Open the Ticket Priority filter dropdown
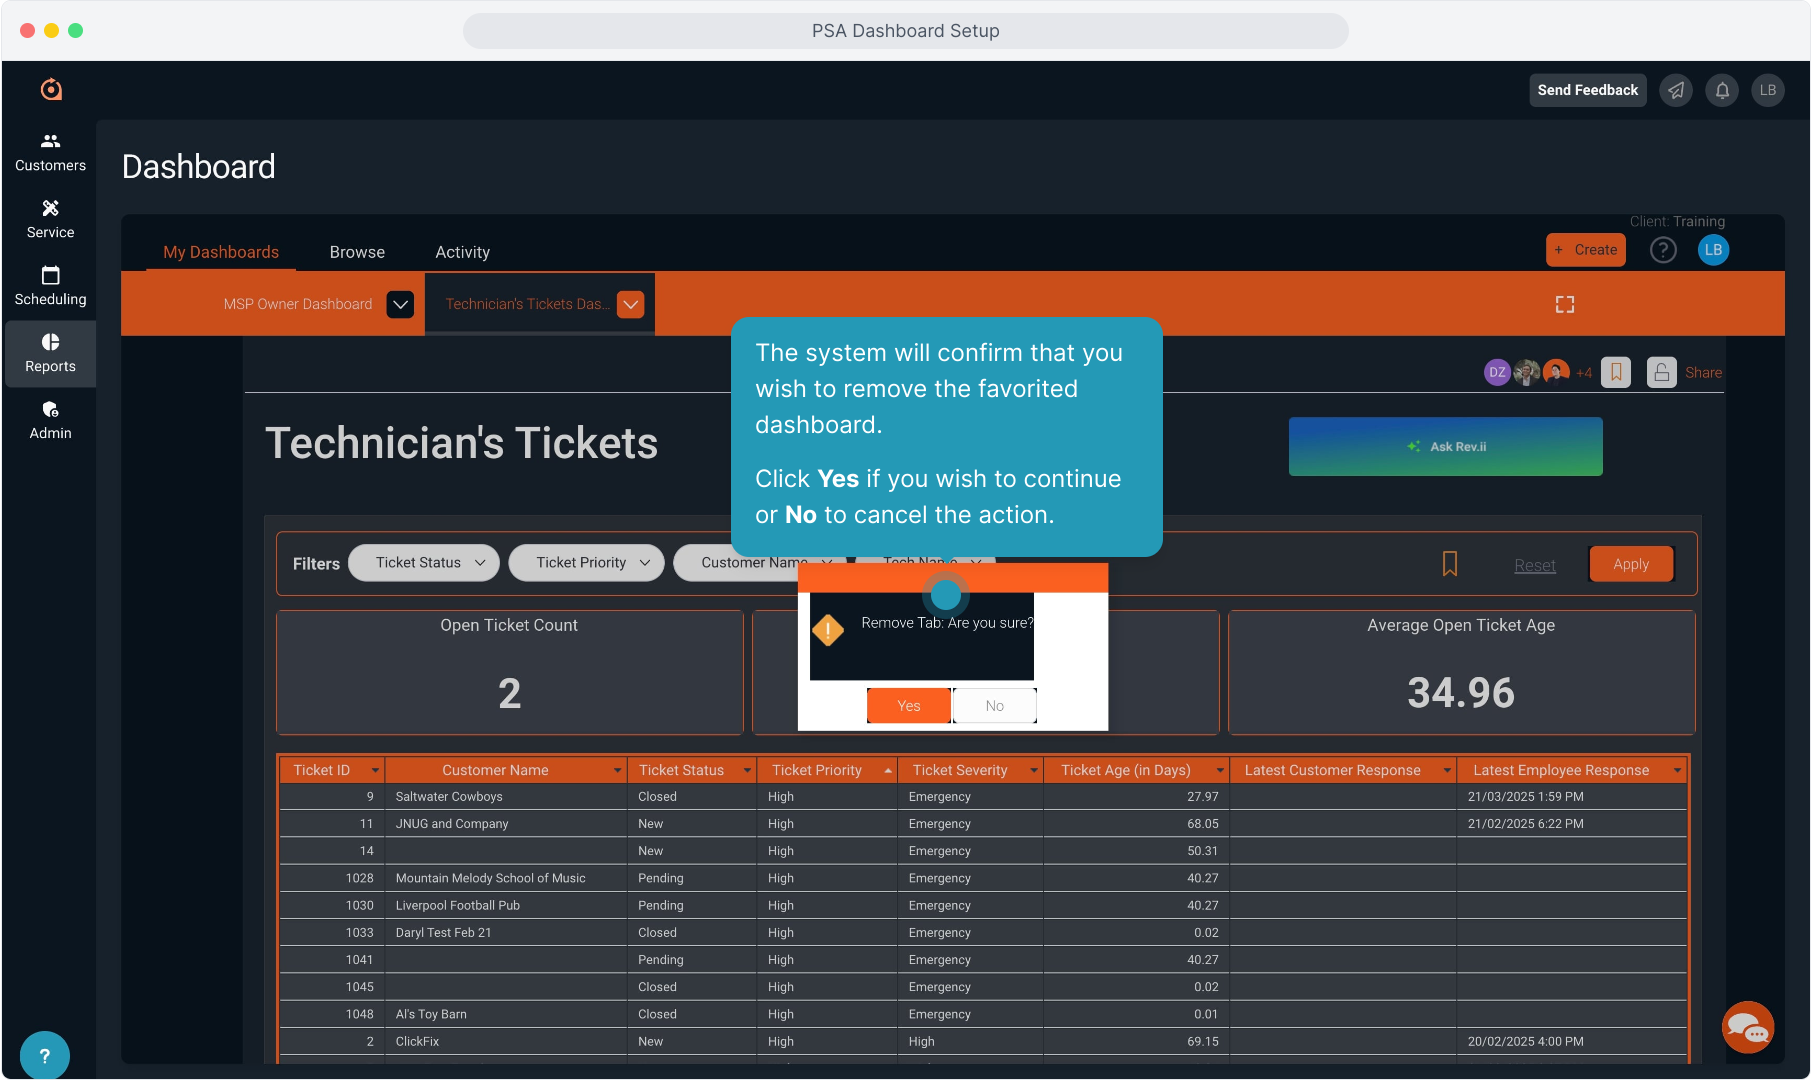This screenshot has height=1080, width=1812. click(x=587, y=563)
